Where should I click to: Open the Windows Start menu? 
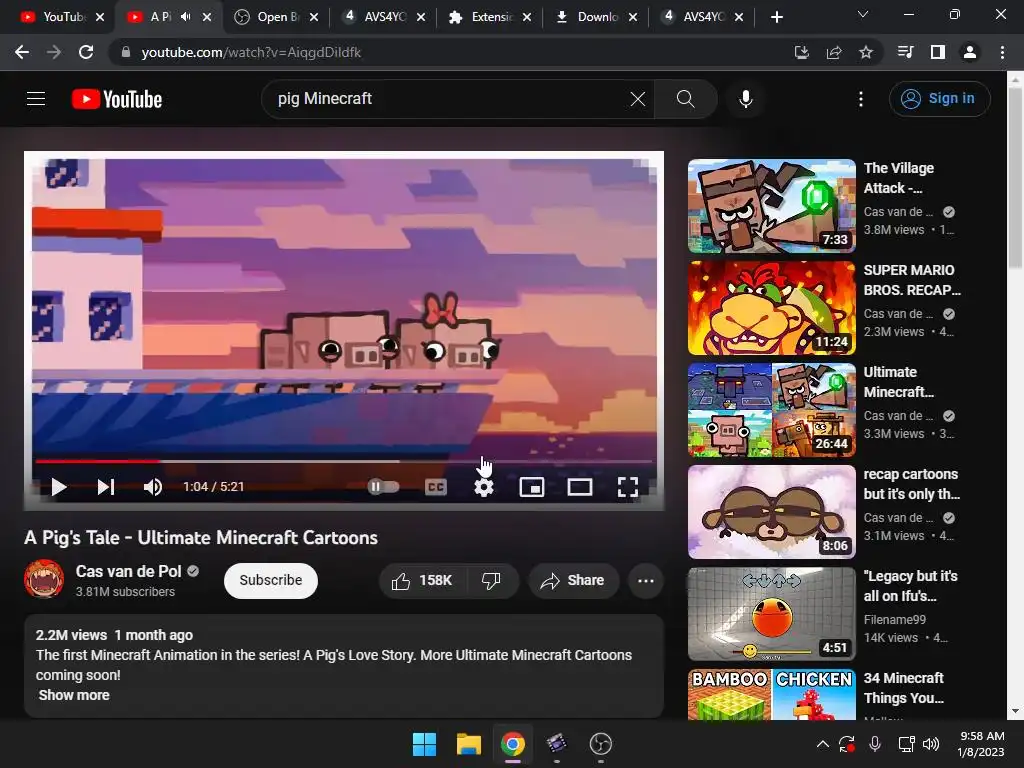(x=424, y=744)
